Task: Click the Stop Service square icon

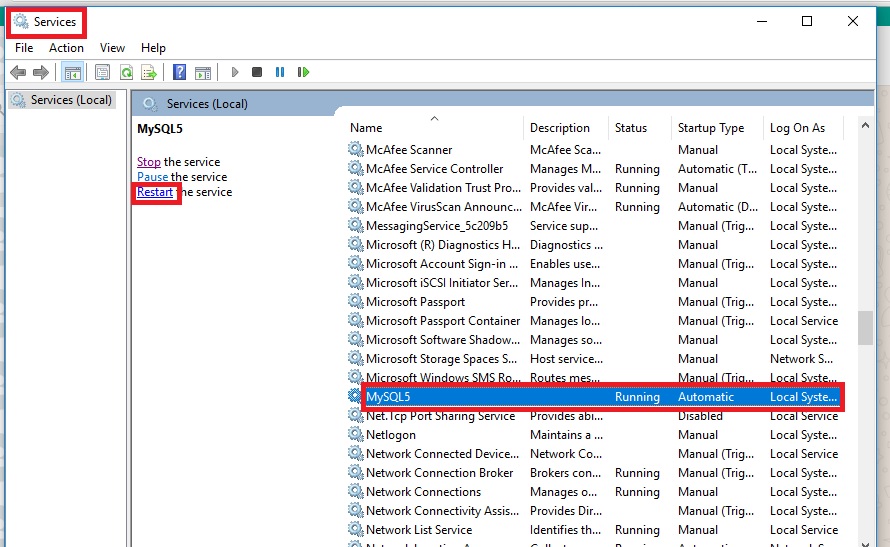Action: tap(257, 72)
